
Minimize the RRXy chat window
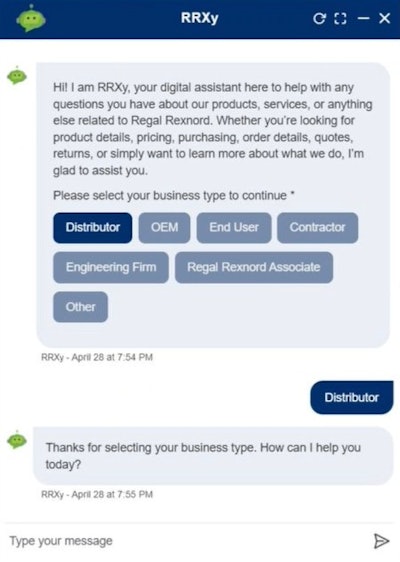[363, 18]
